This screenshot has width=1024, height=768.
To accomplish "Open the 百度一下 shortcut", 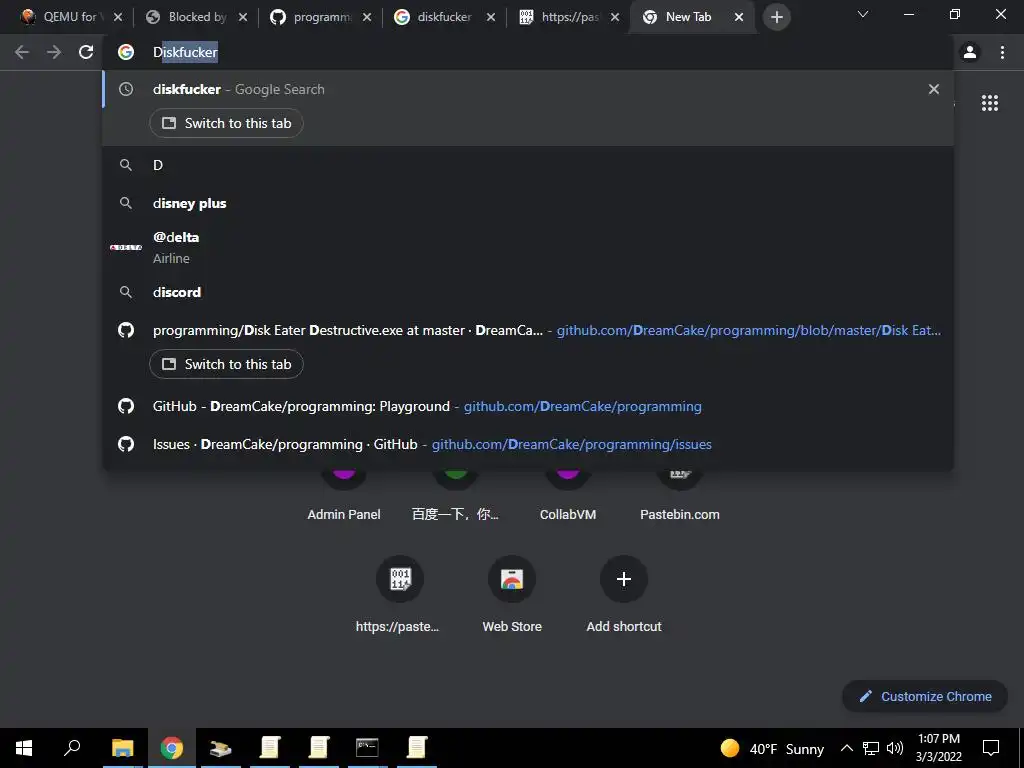I will (456, 496).
